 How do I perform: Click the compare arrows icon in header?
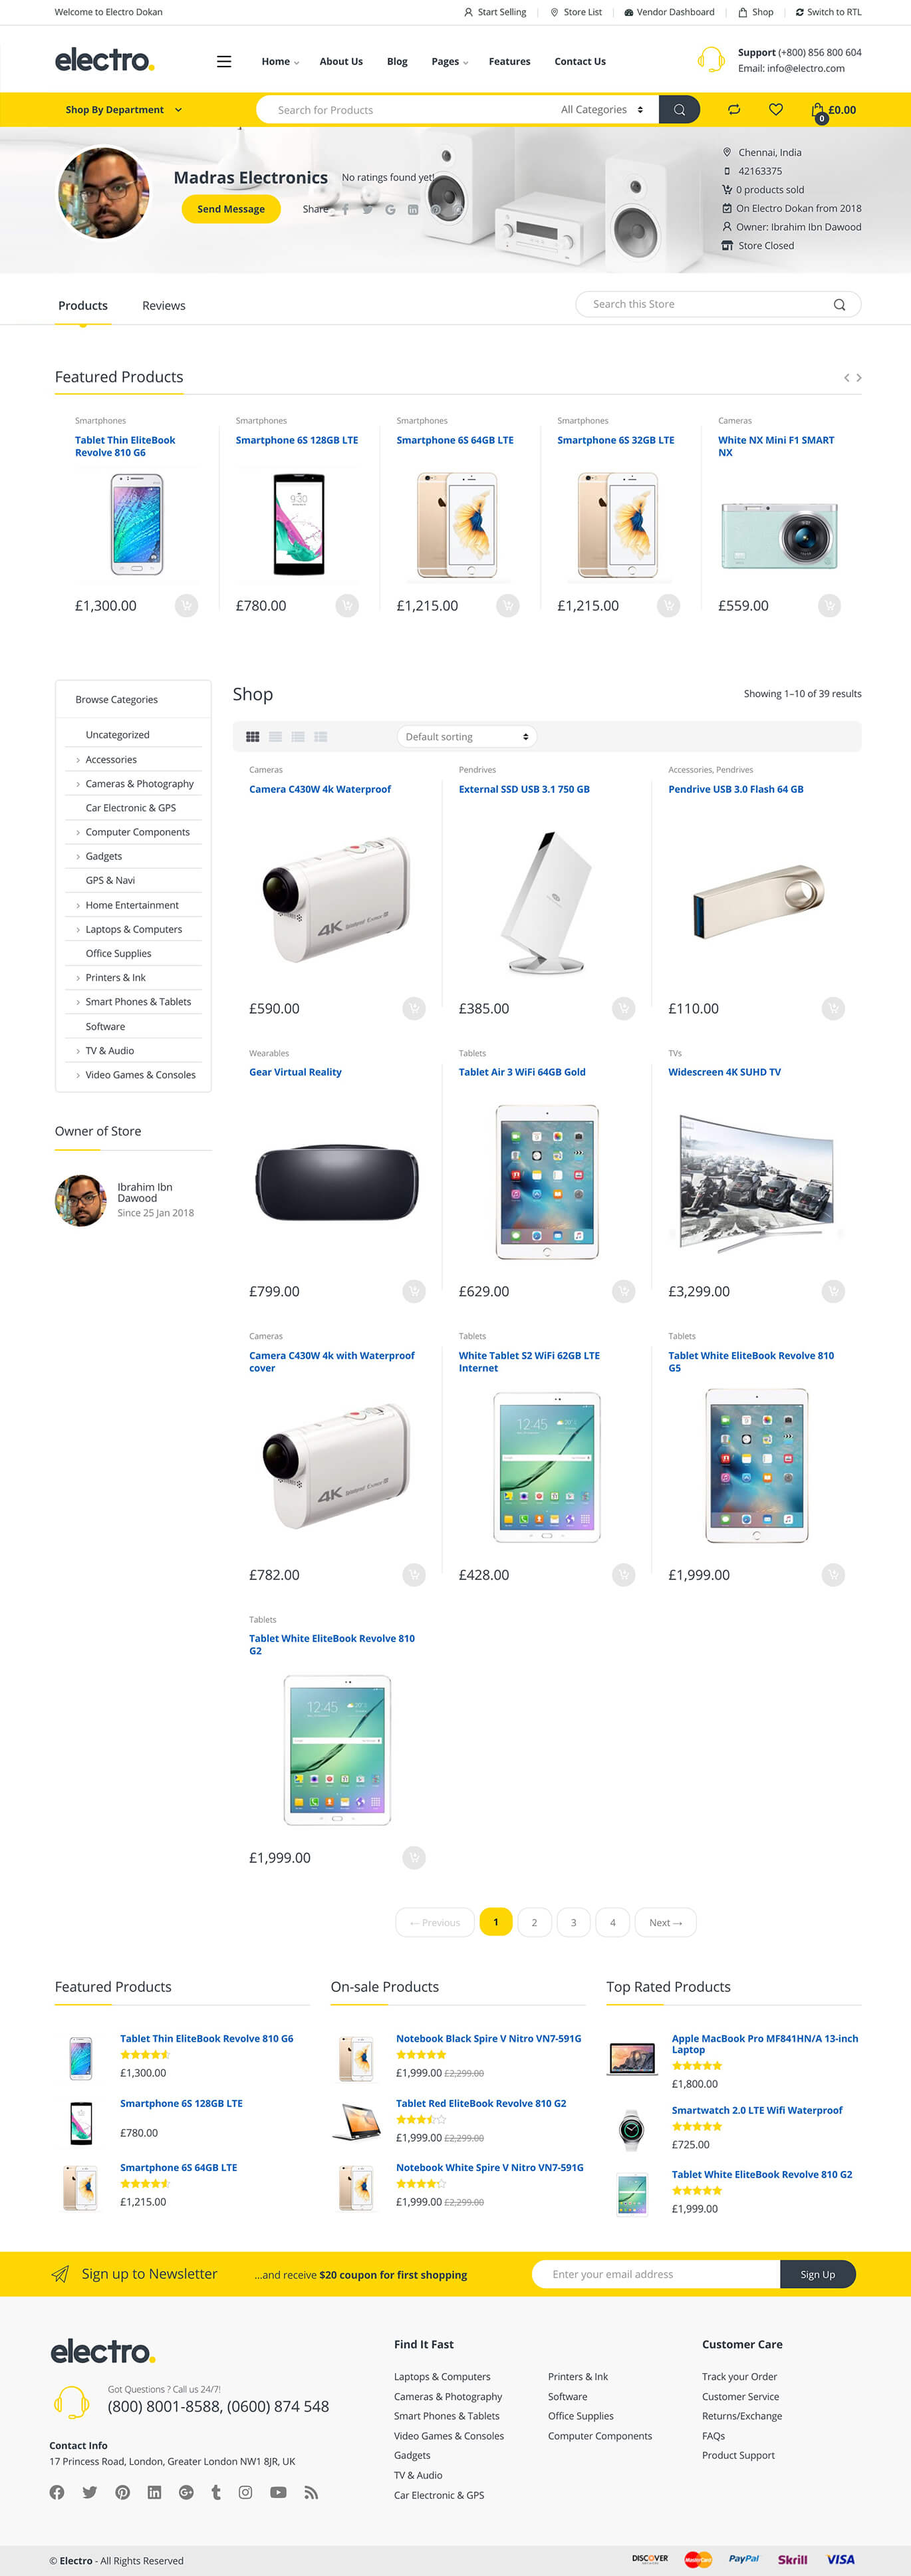pos(733,110)
